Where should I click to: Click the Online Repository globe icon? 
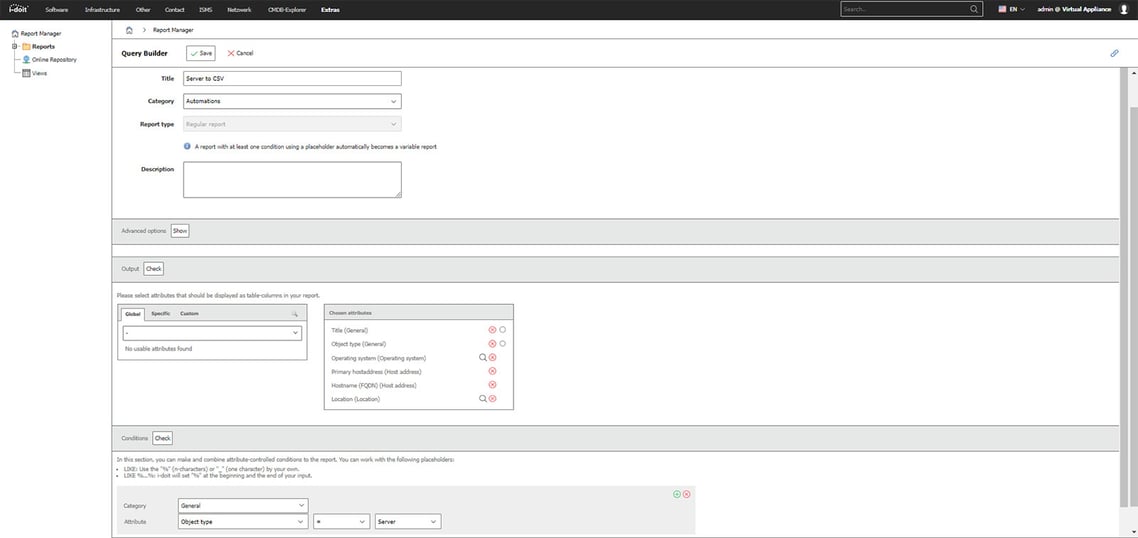coord(26,60)
